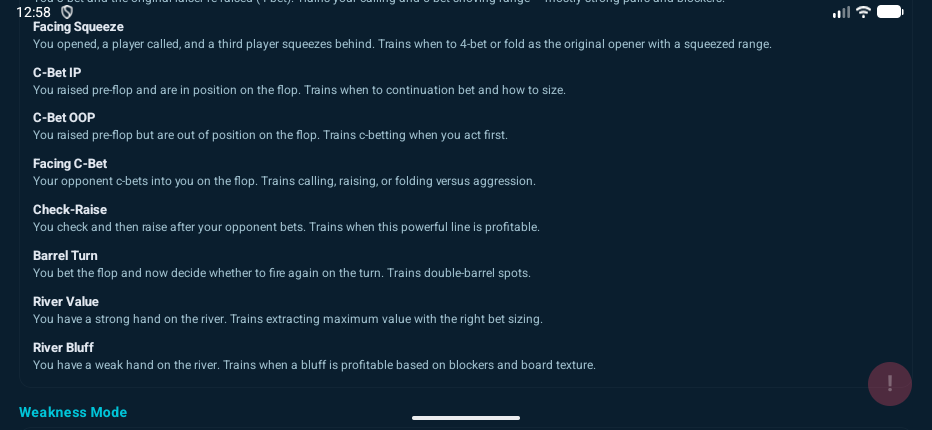Viewport: 932px width, 430px height.
Task: Tap the home gesture bar at bottom
Action: coord(466,418)
